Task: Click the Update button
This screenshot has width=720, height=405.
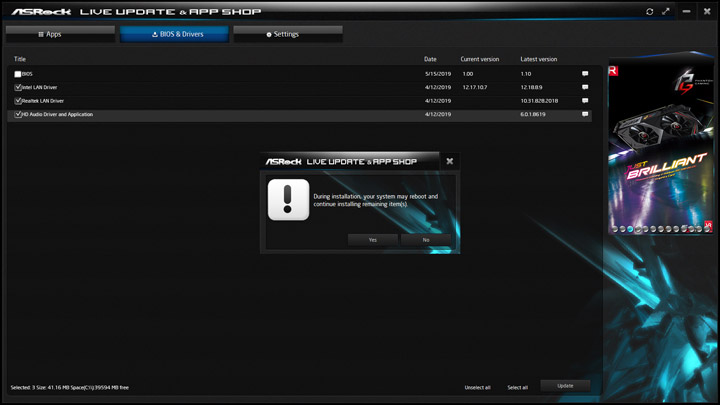Action: pyautogui.click(x=565, y=386)
